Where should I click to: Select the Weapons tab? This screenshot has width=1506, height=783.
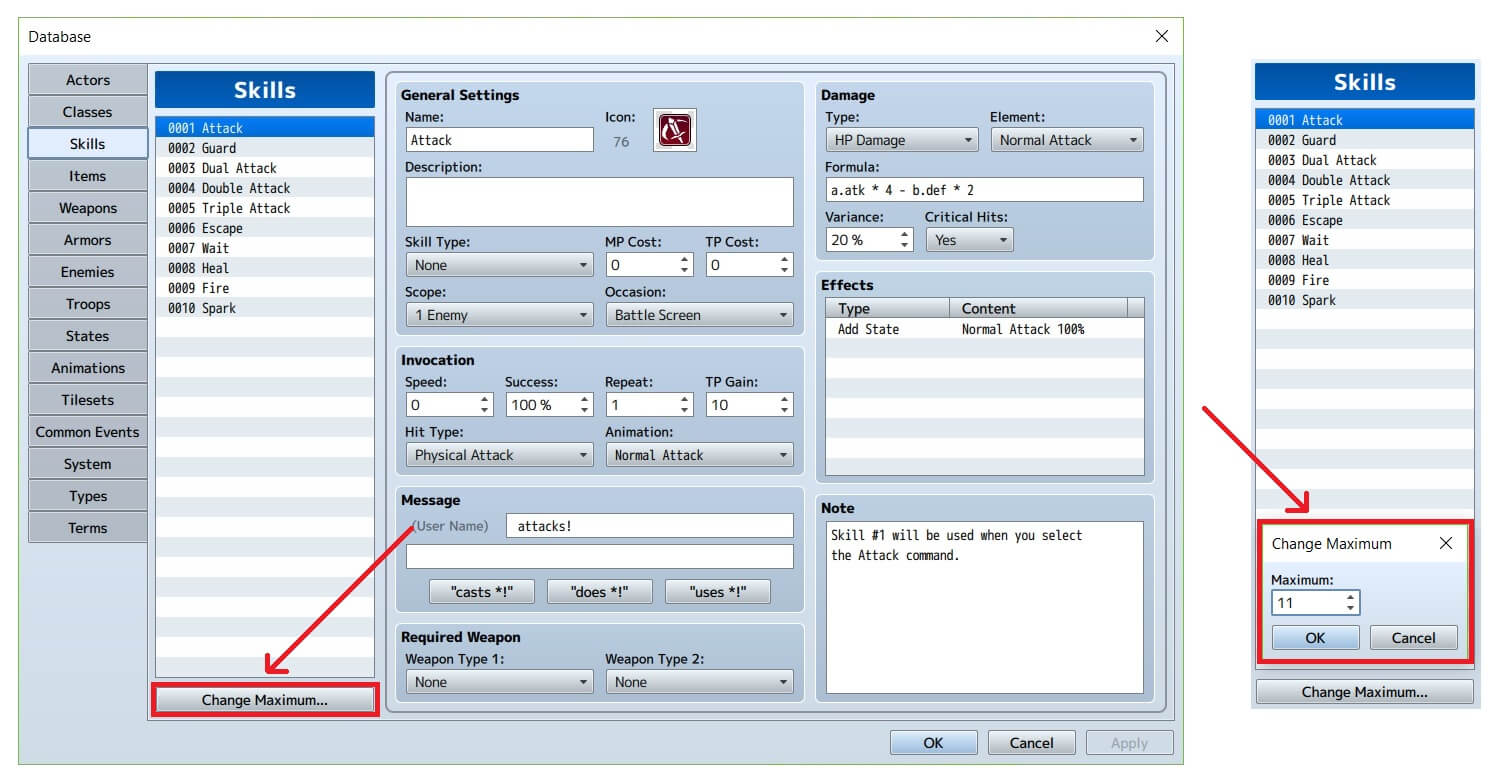point(88,208)
